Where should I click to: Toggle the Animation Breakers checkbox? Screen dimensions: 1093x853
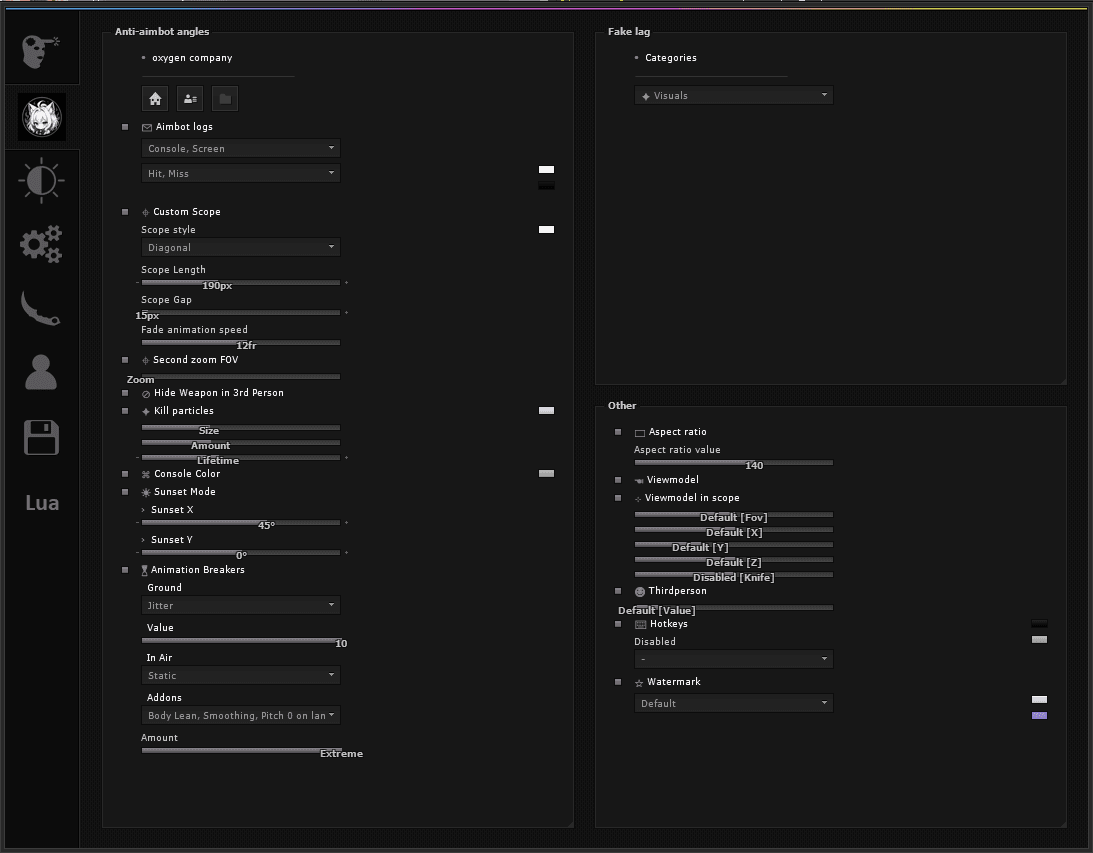click(125, 570)
